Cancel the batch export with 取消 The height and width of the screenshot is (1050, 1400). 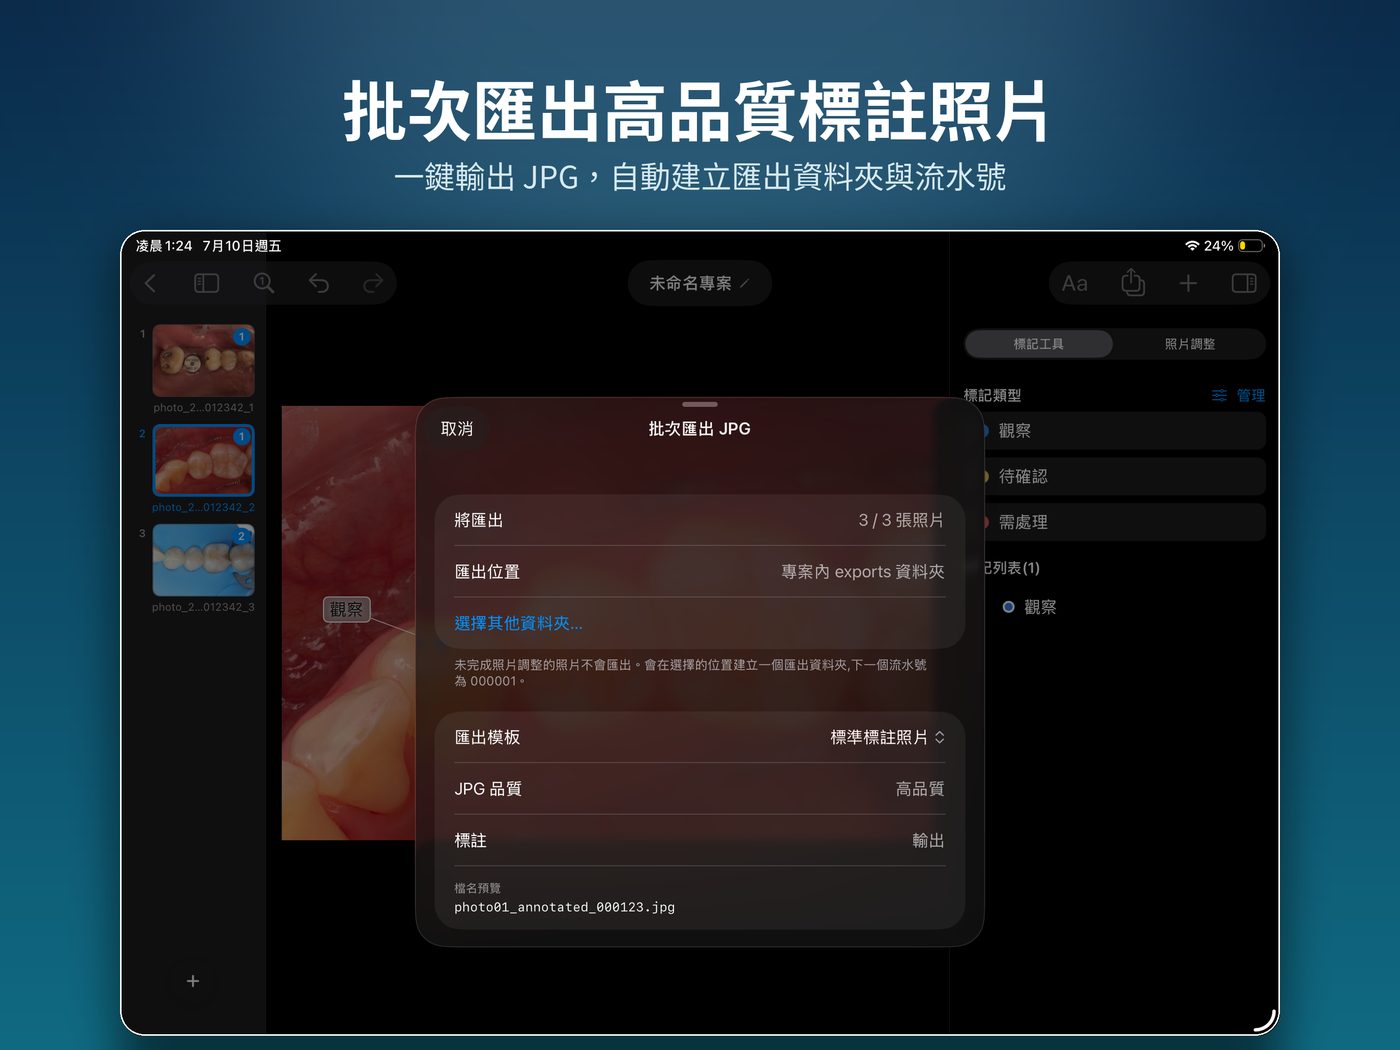[x=457, y=429]
